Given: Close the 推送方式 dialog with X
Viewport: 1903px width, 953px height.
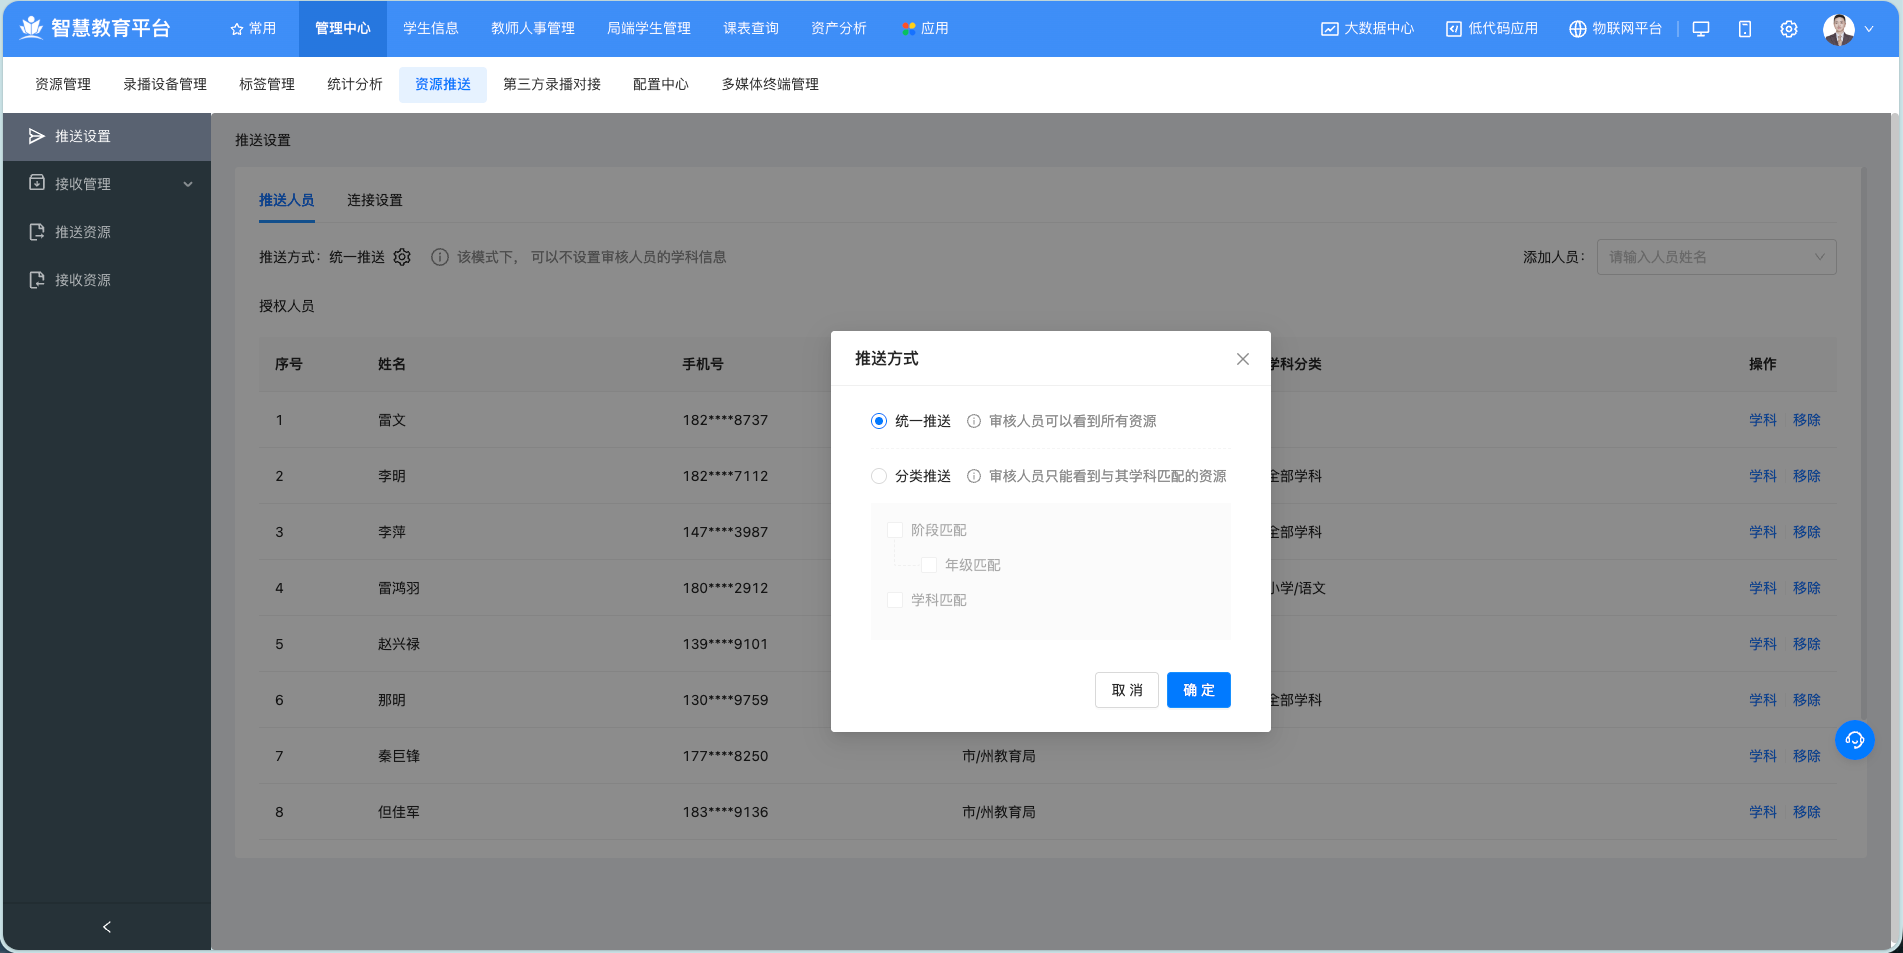Looking at the screenshot, I should pos(1242,359).
